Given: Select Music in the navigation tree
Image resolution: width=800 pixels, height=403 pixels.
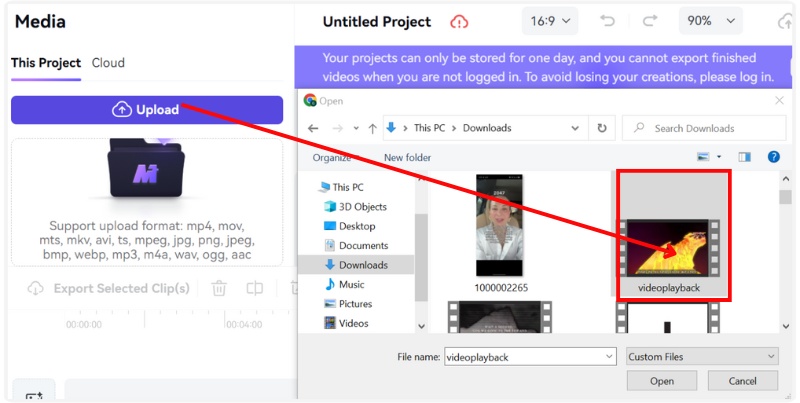Looking at the screenshot, I should tap(351, 284).
